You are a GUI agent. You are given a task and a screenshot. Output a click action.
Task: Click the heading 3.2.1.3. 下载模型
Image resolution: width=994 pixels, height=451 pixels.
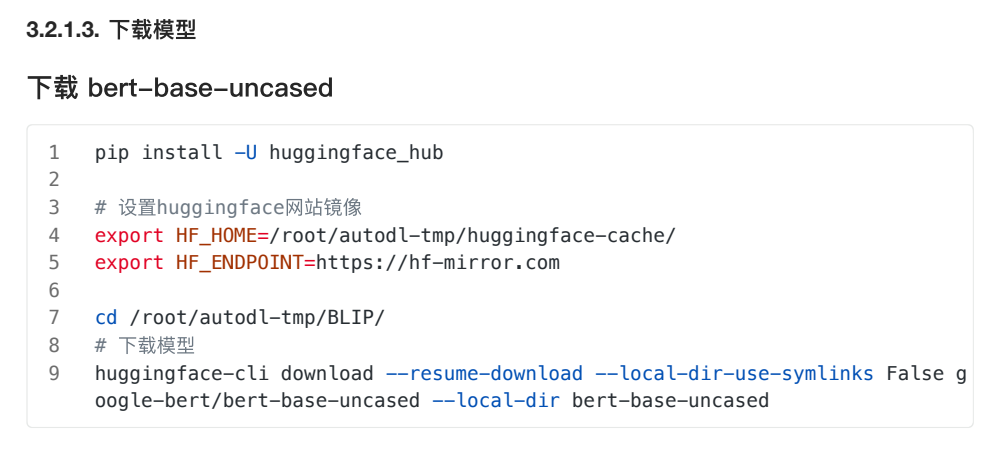pos(111,30)
